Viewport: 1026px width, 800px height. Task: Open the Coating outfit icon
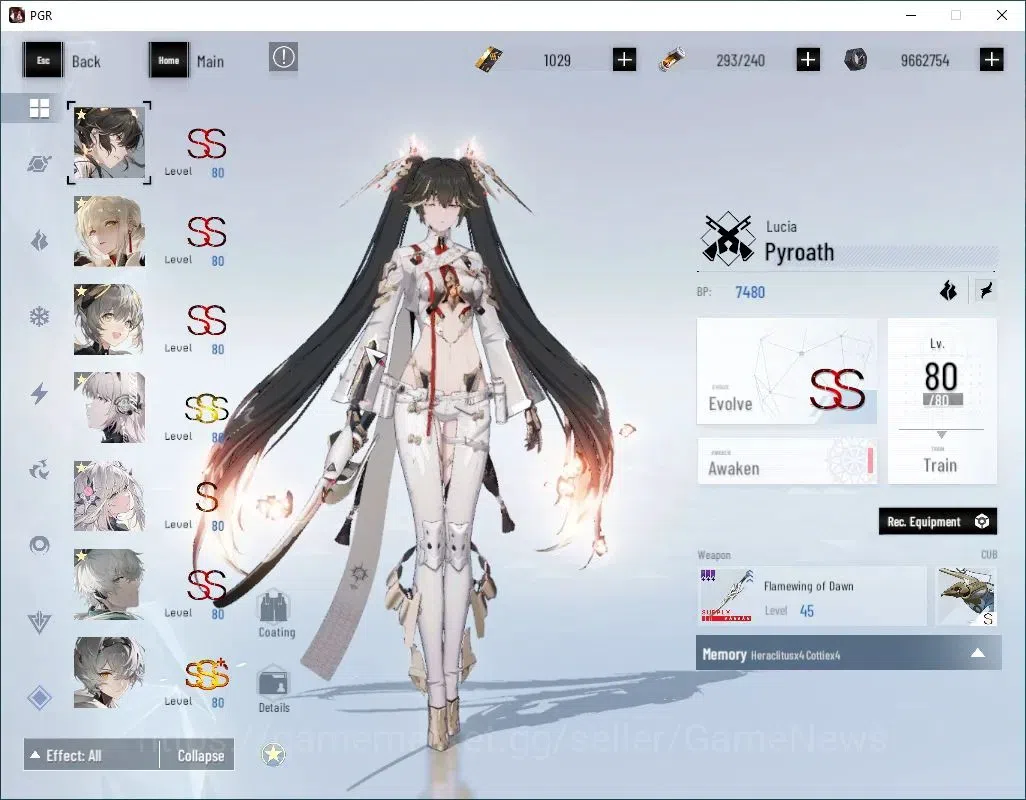click(x=275, y=615)
